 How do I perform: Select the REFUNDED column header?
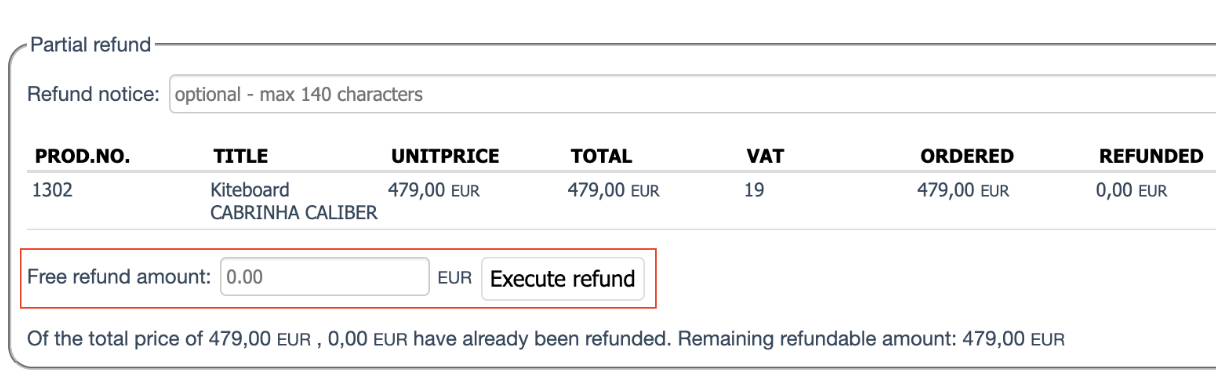(1151, 156)
